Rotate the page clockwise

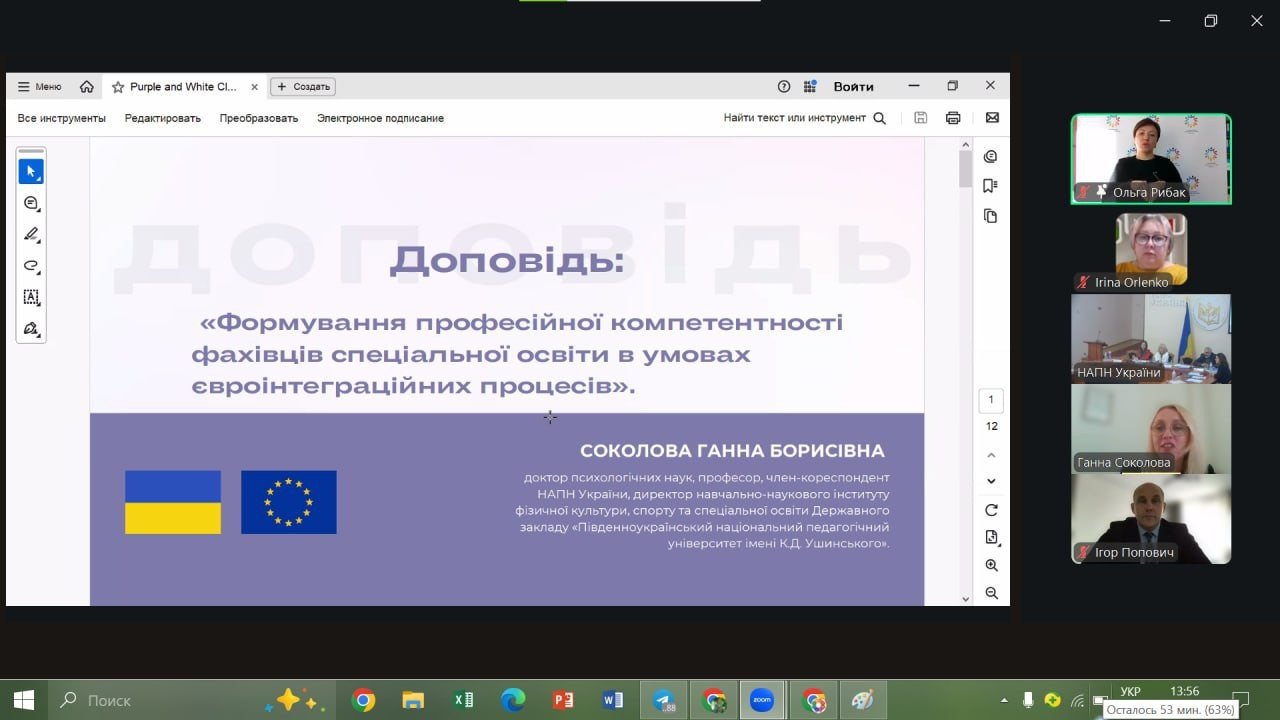click(x=991, y=510)
